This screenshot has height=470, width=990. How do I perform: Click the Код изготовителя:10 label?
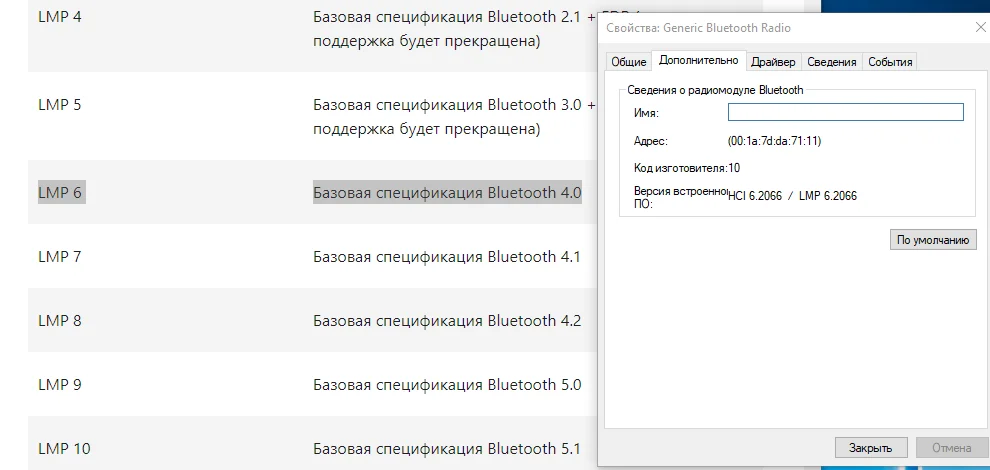[x=686, y=168]
